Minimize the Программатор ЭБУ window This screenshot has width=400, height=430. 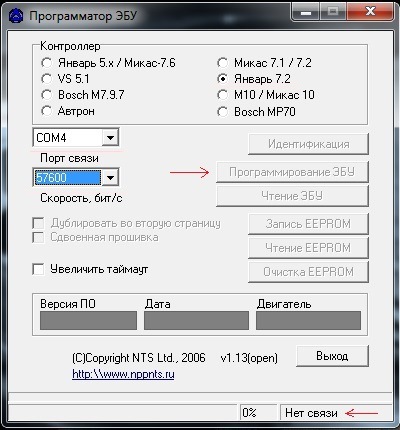coord(306,12)
